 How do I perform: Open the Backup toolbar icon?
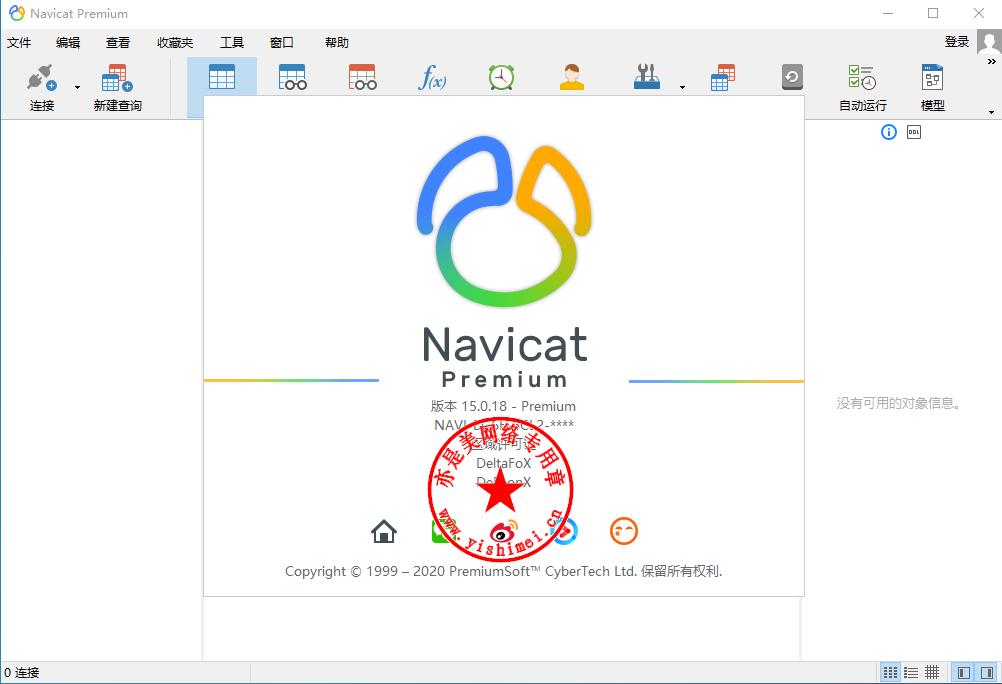coord(792,77)
